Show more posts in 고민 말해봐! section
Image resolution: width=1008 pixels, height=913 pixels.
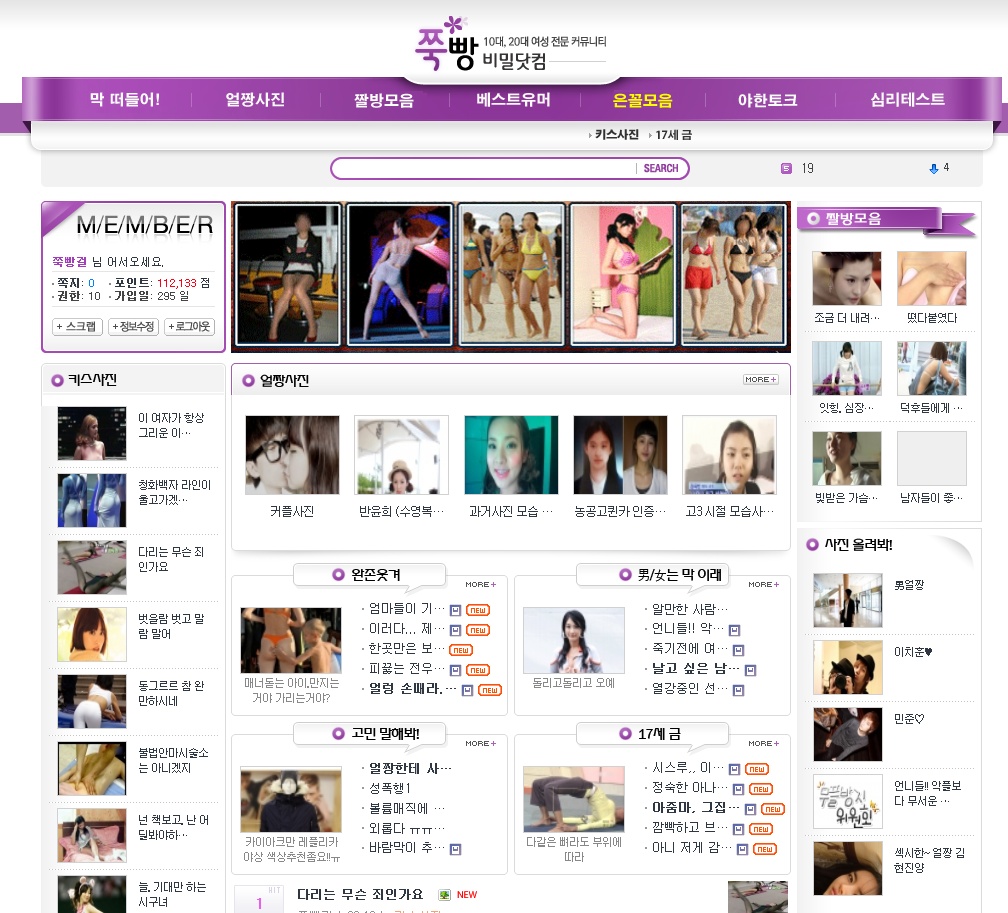click(480, 743)
